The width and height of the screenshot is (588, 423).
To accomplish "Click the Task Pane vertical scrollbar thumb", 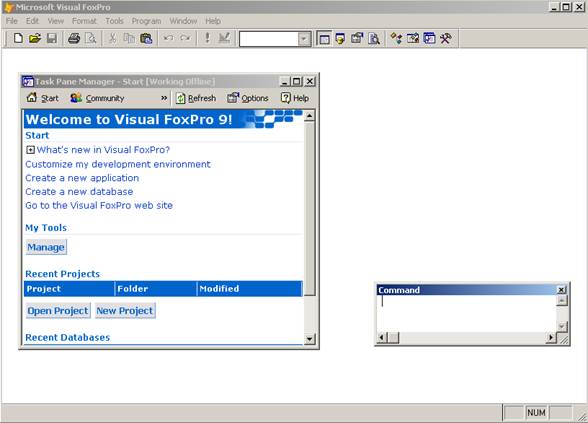I will coord(309,209).
